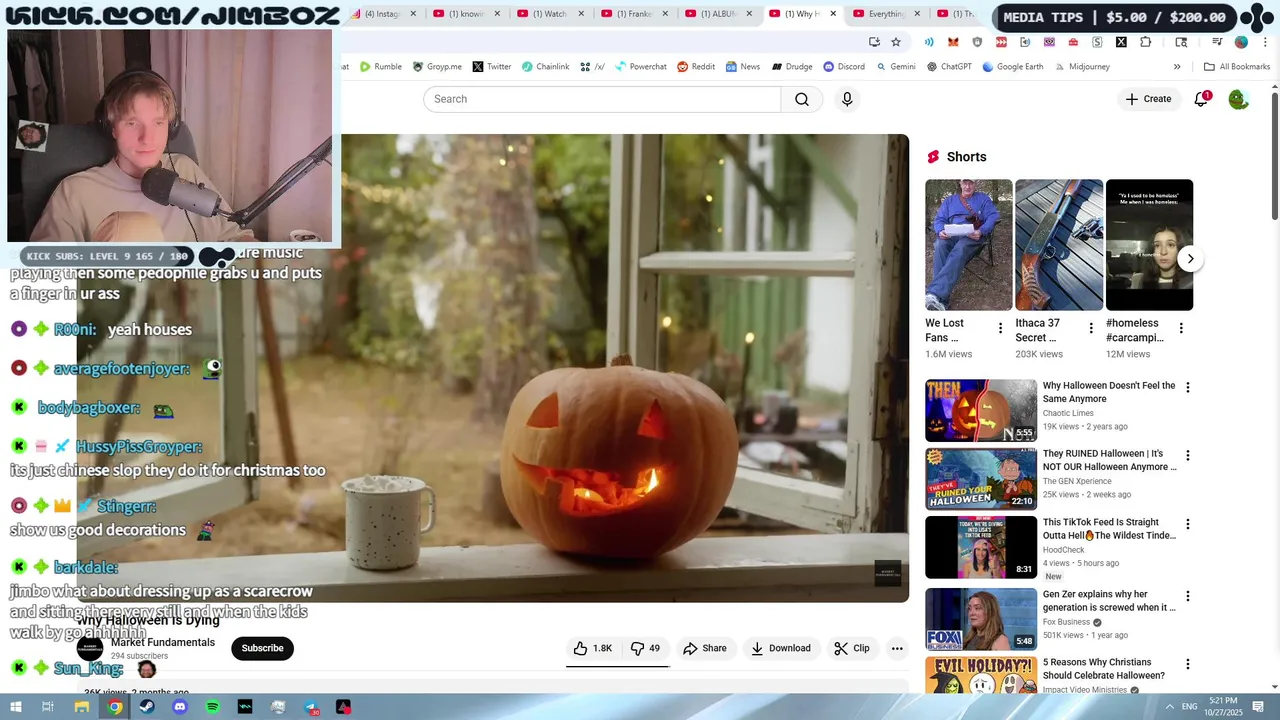Open YouTube notifications bell
The height and width of the screenshot is (720, 1280).
click(1202, 99)
